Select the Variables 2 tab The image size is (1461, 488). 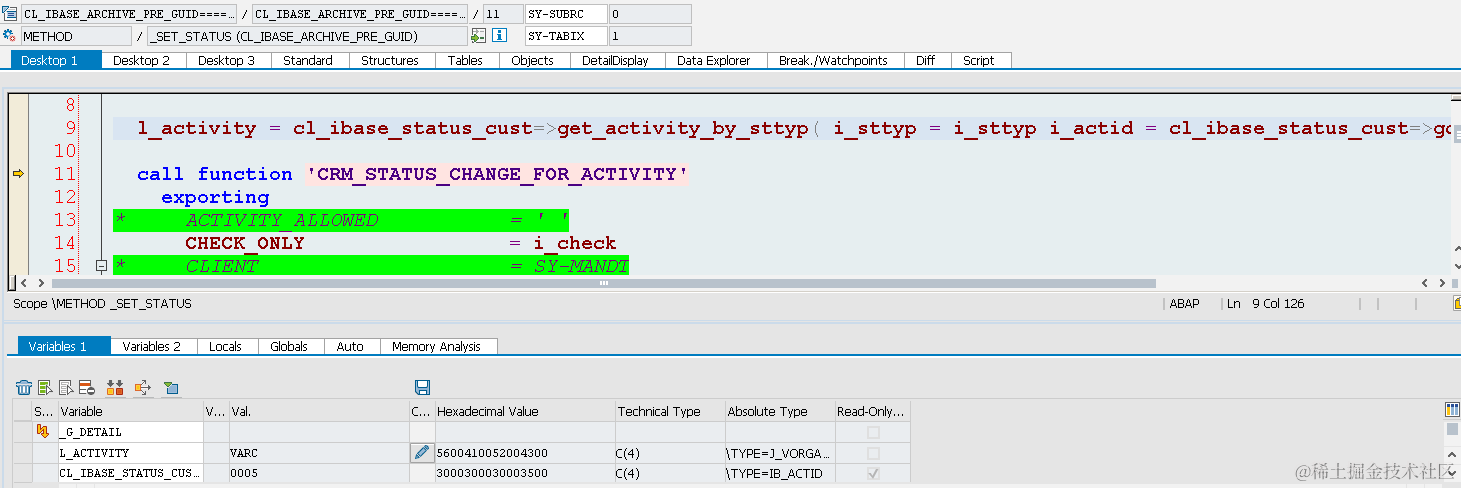tap(152, 346)
